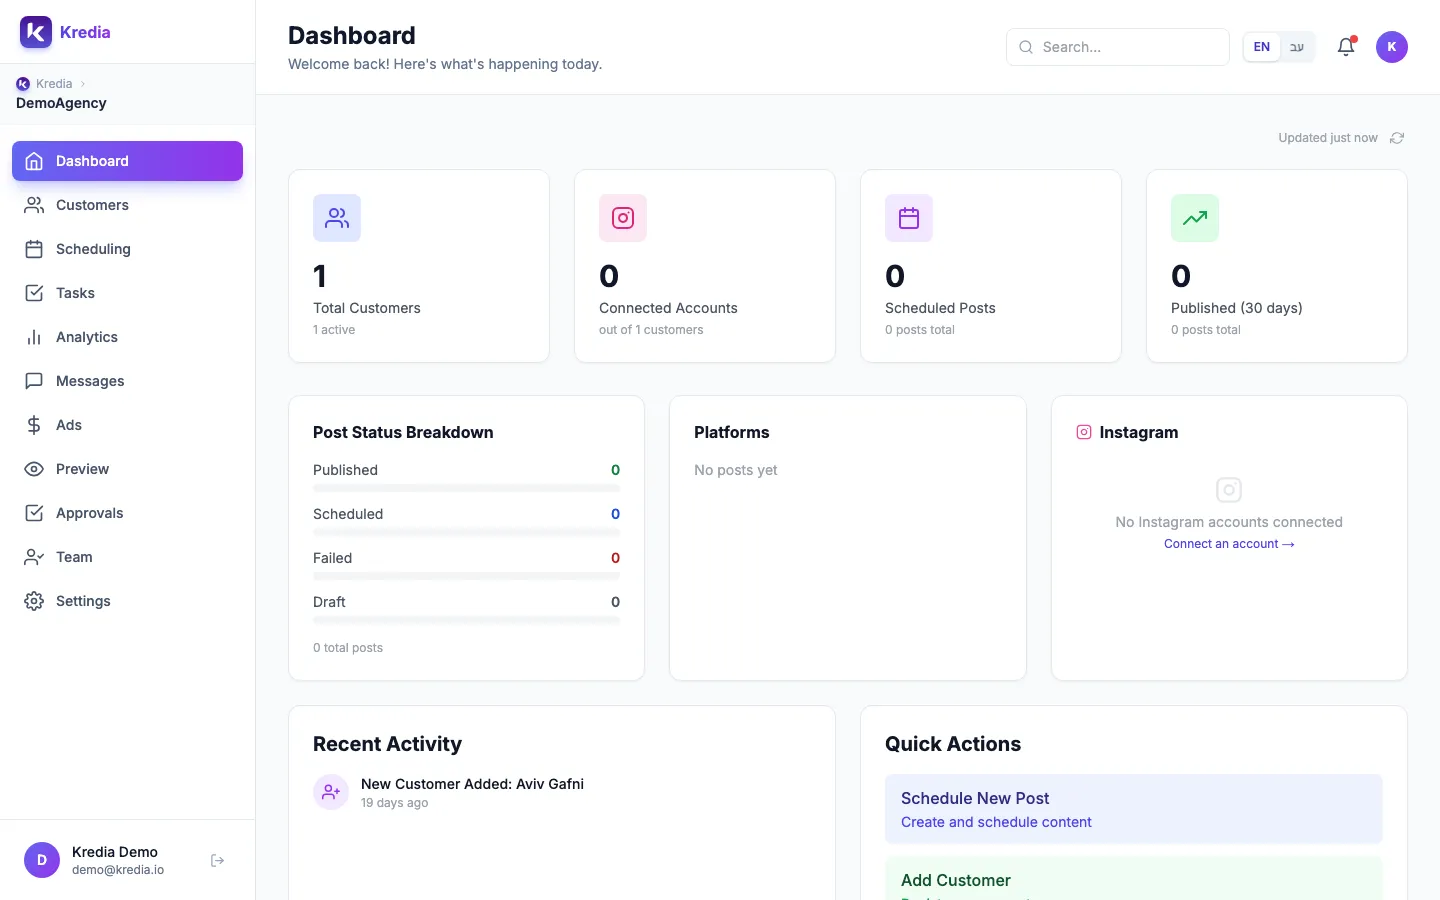The width and height of the screenshot is (1440, 900).
Task: Click the Published trending-up icon
Action: [x=1195, y=218]
